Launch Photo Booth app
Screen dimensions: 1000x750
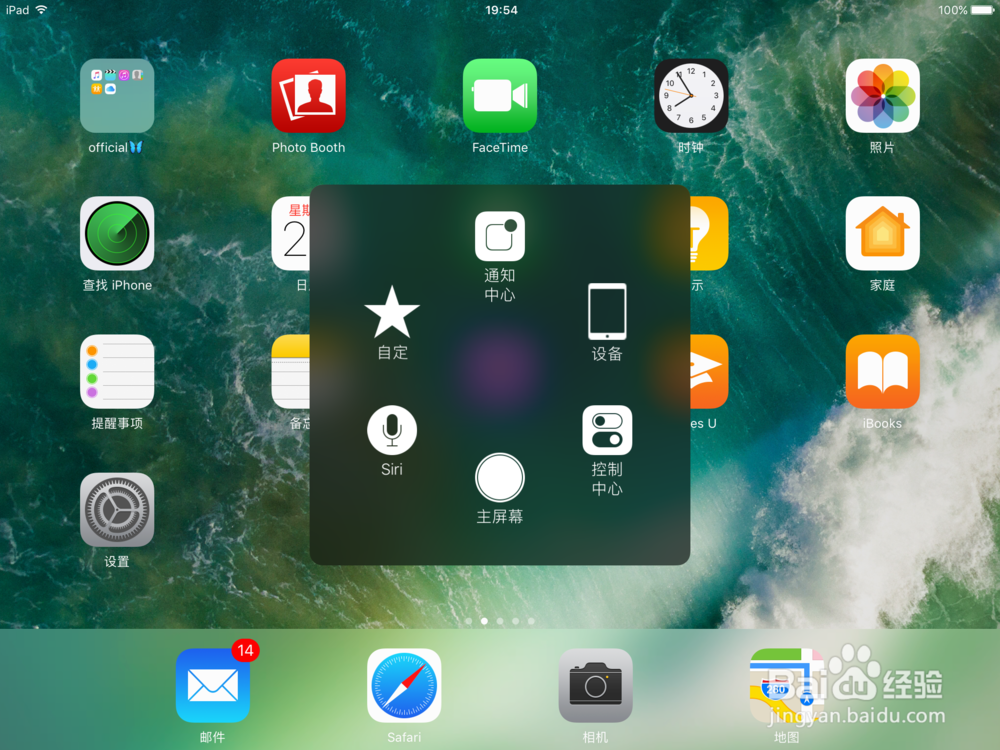click(x=308, y=96)
